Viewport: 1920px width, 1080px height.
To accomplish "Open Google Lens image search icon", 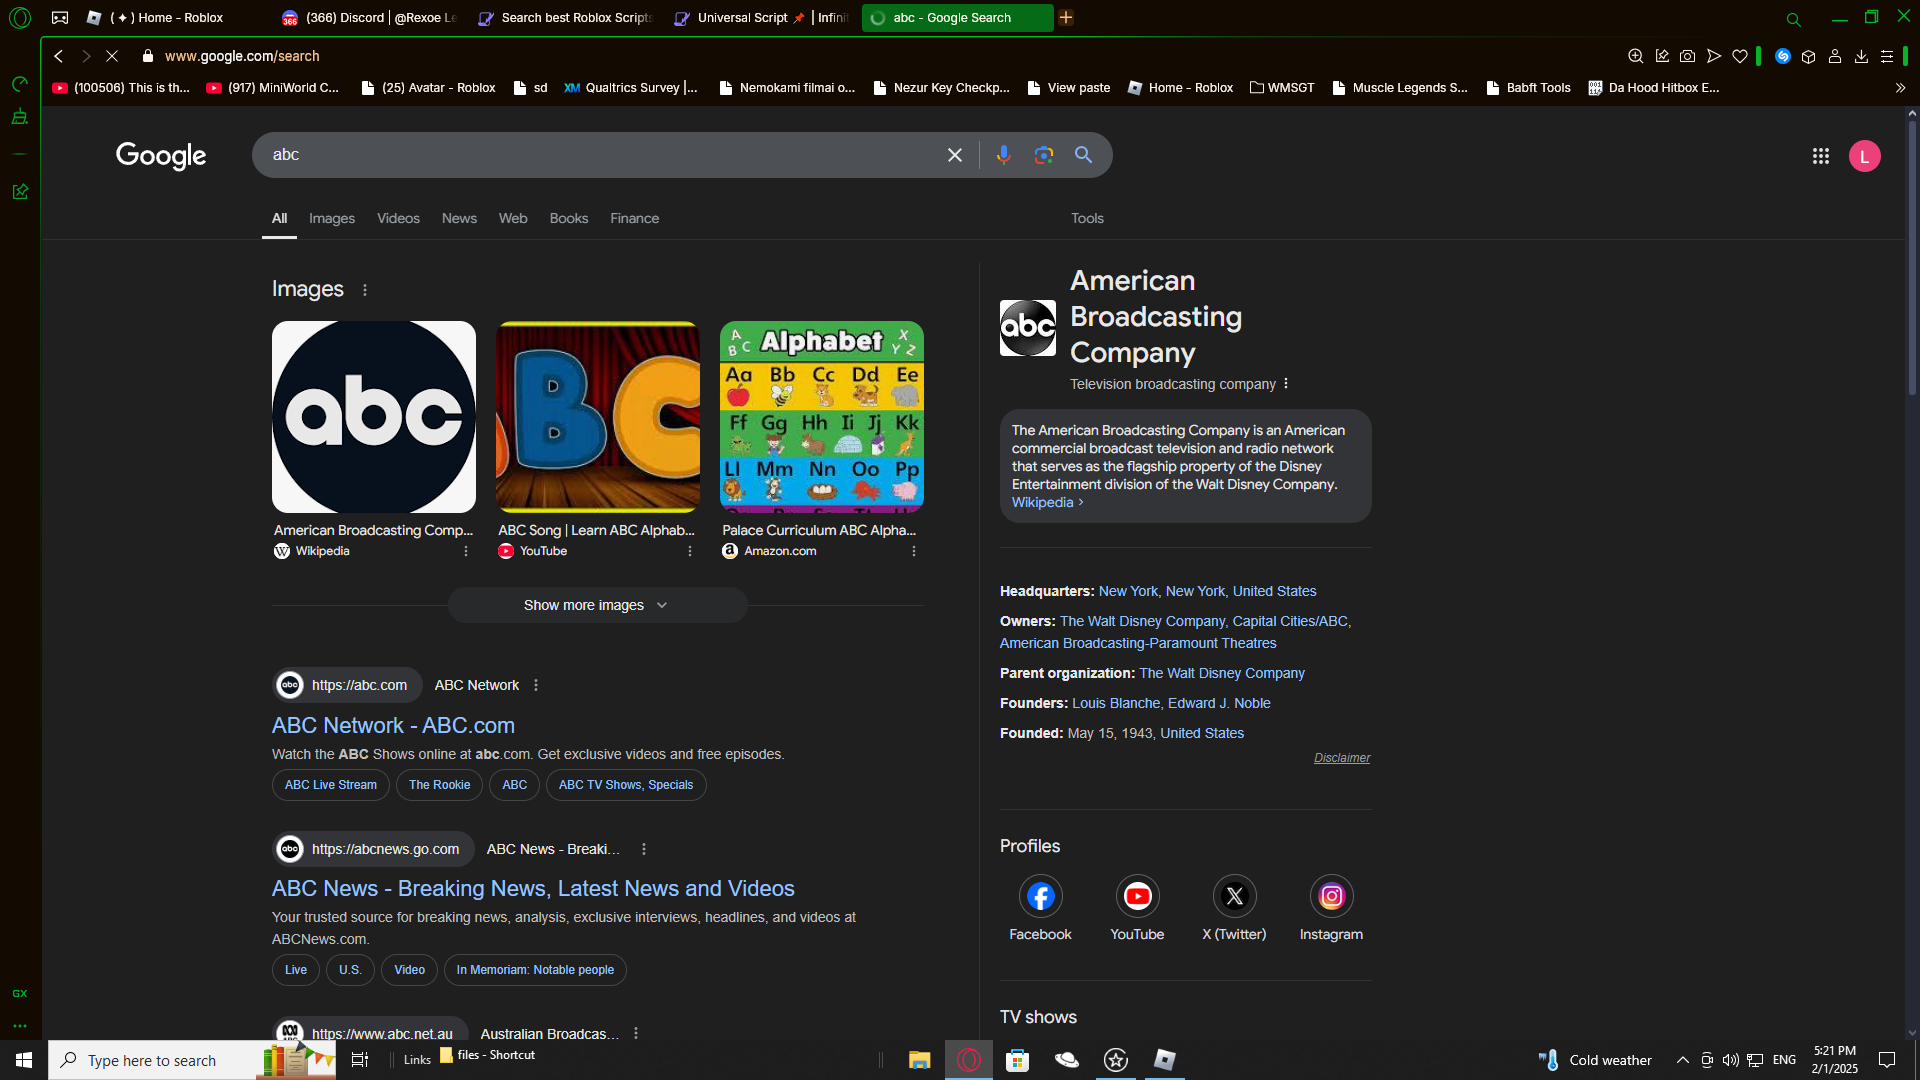I will point(1043,155).
